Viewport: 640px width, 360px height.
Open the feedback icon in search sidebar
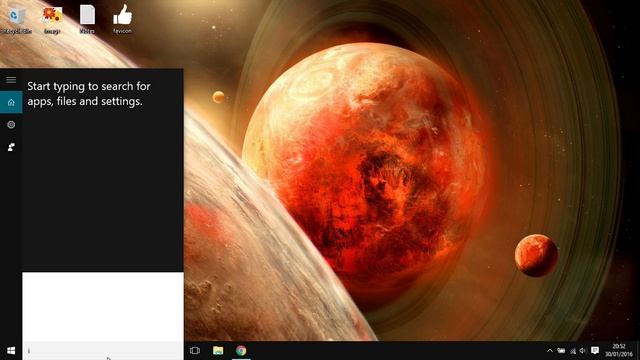[11, 147]
